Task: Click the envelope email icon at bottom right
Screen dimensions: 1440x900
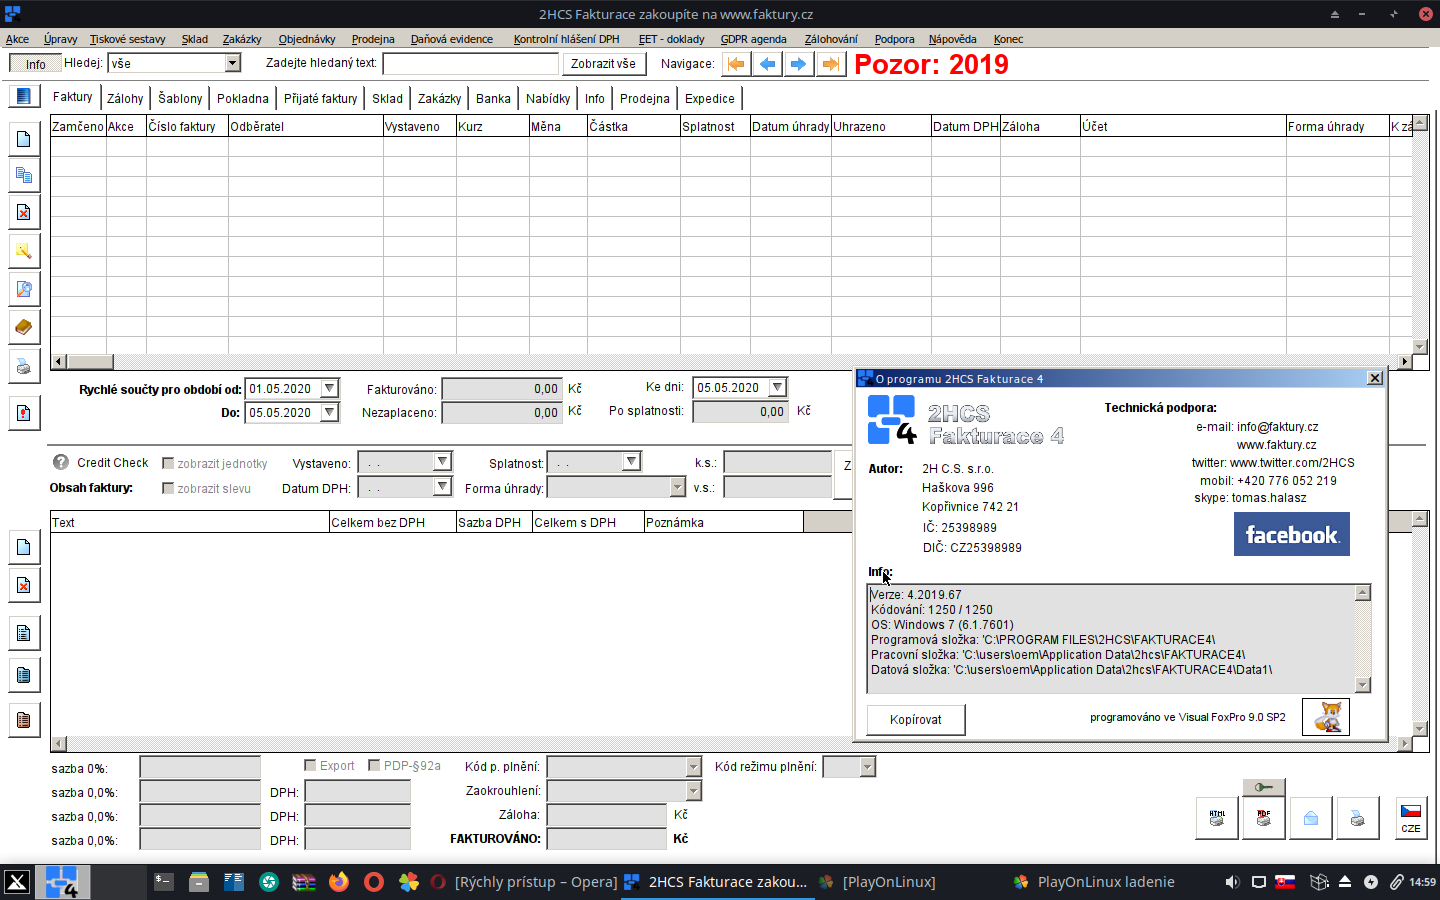Action: (1311, 818)
